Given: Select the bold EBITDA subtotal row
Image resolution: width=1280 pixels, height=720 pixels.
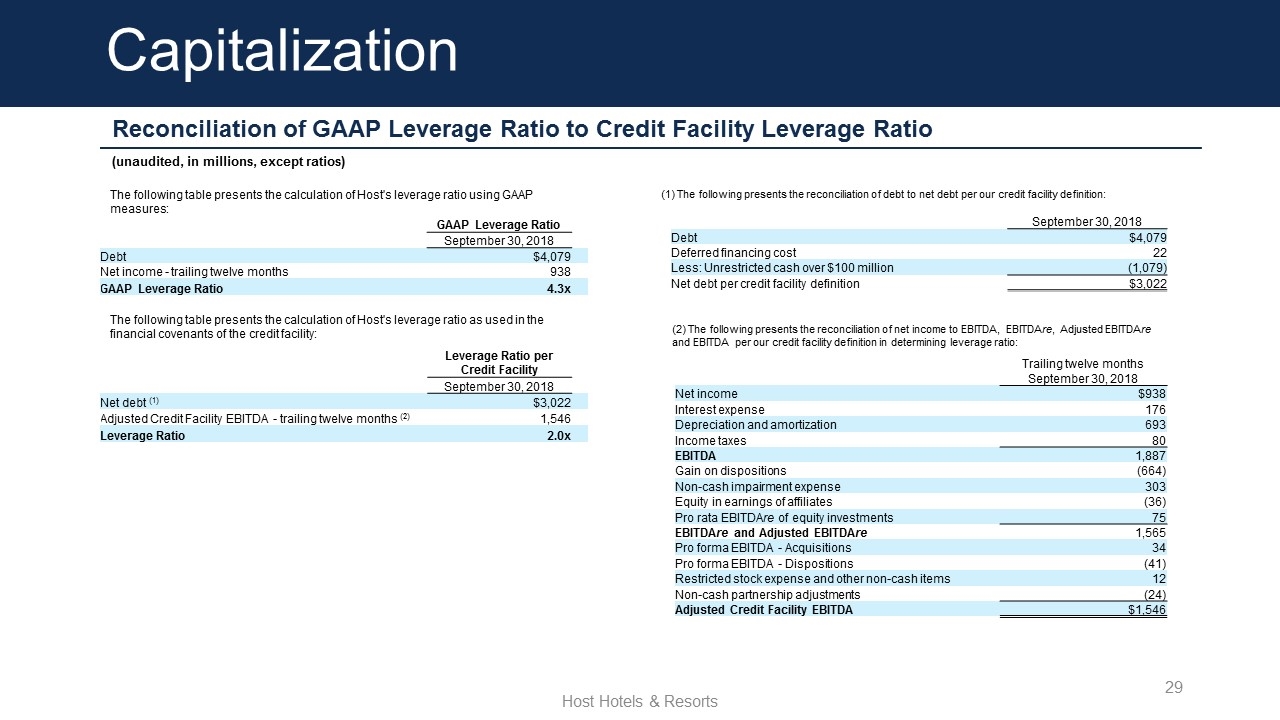Looking at the screenshot, I should (695, 455).
